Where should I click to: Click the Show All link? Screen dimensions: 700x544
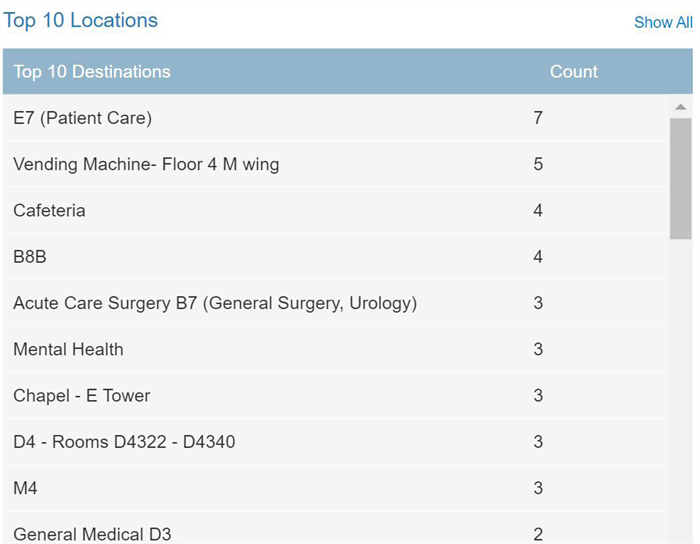663,22
